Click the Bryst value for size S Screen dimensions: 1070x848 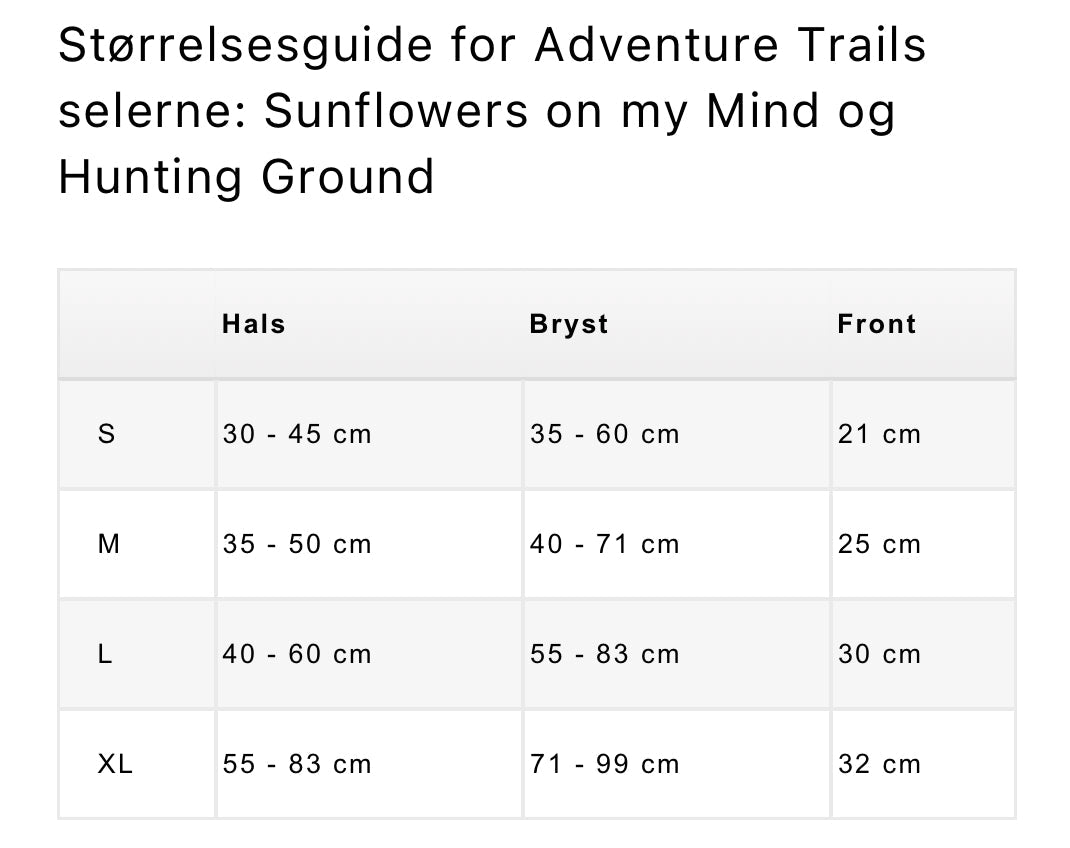click(x=605, y=434)
